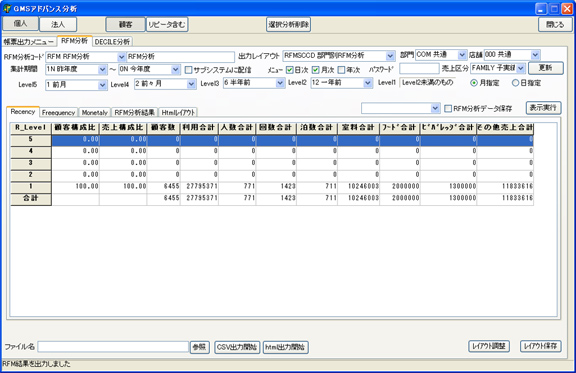Click the GMS app icon in title bar
The image size is (576, 373).
(7, 8)
